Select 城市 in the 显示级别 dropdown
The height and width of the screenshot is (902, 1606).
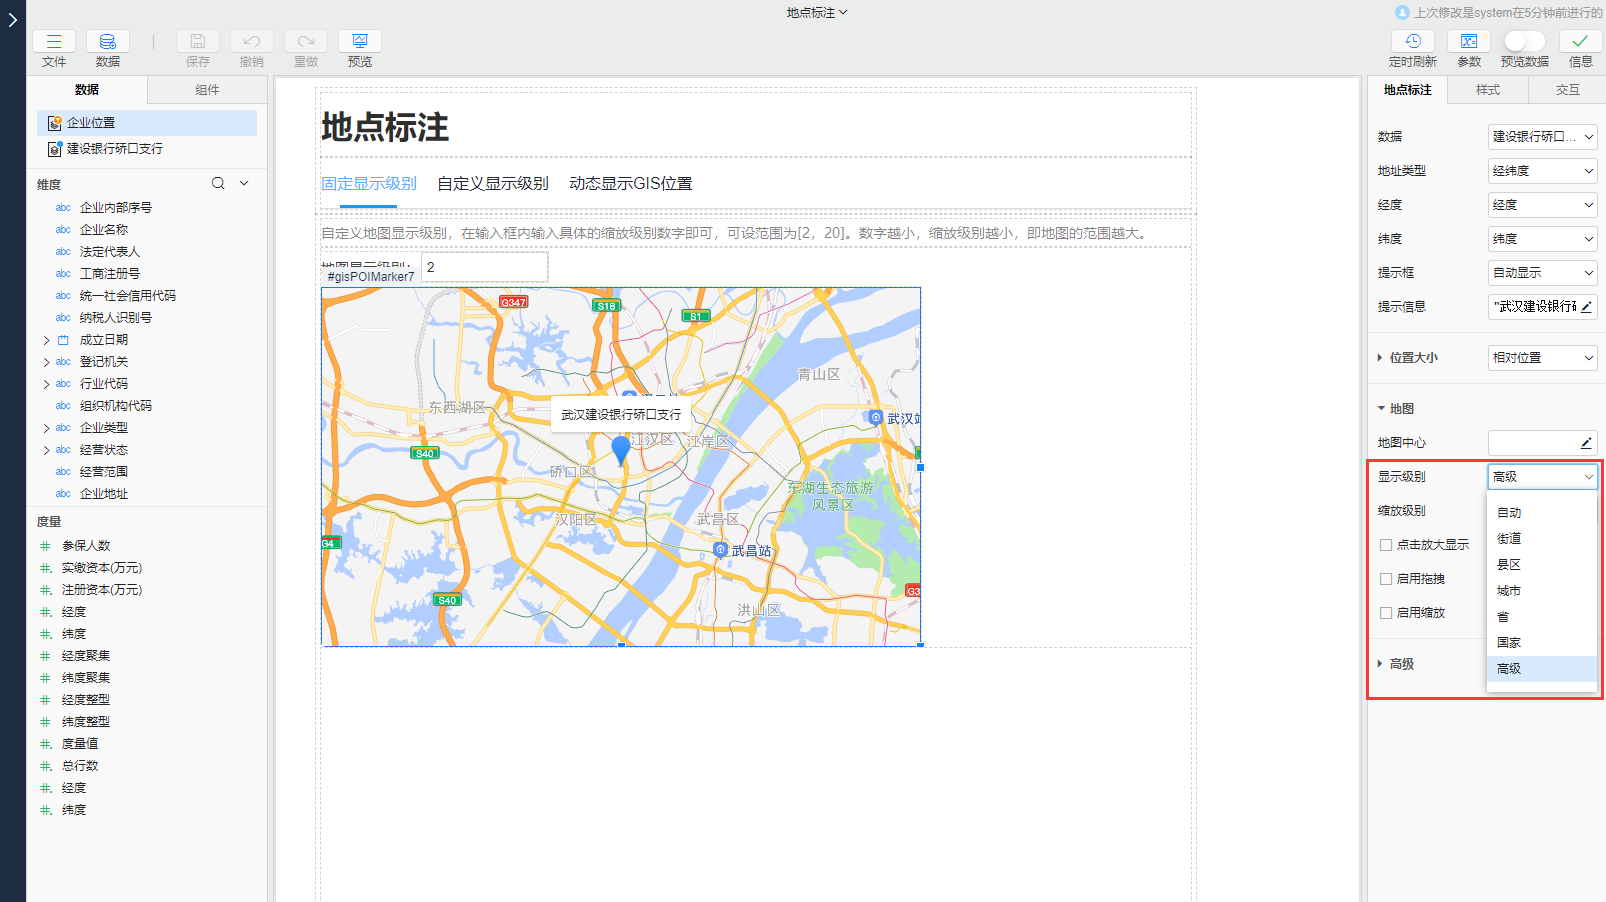click(x=1509, y=590)
